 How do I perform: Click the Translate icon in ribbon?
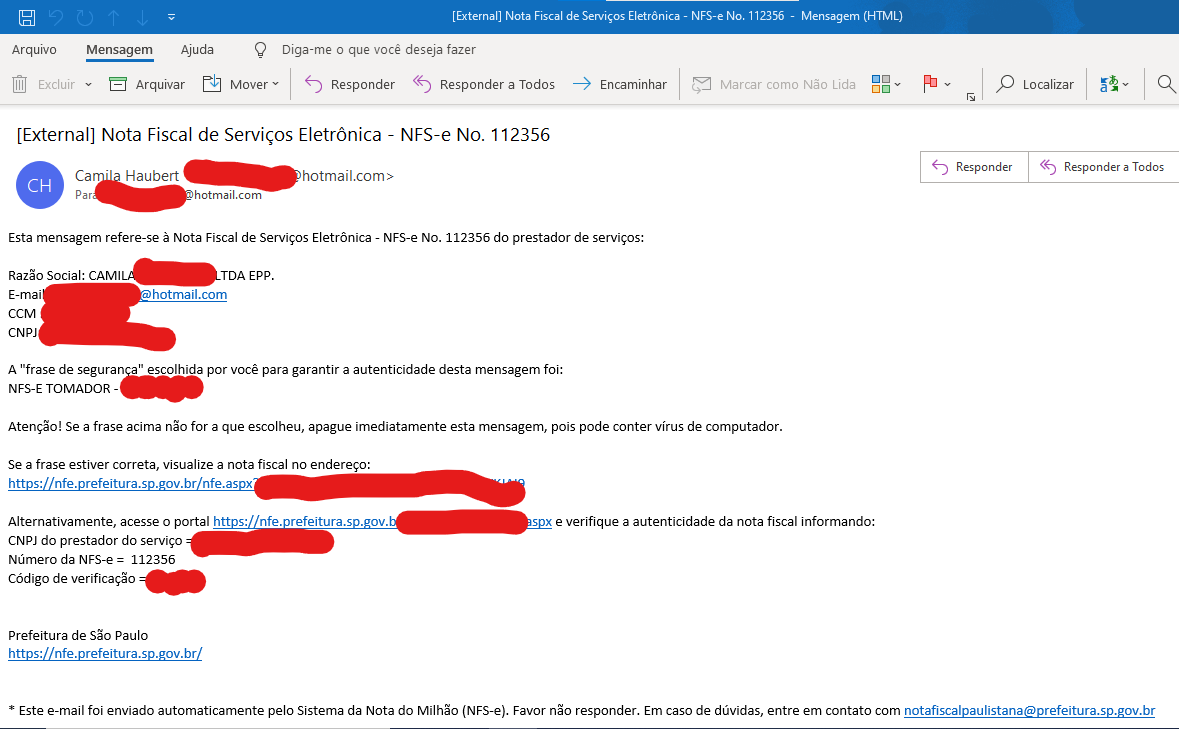tap(1108, 84)
